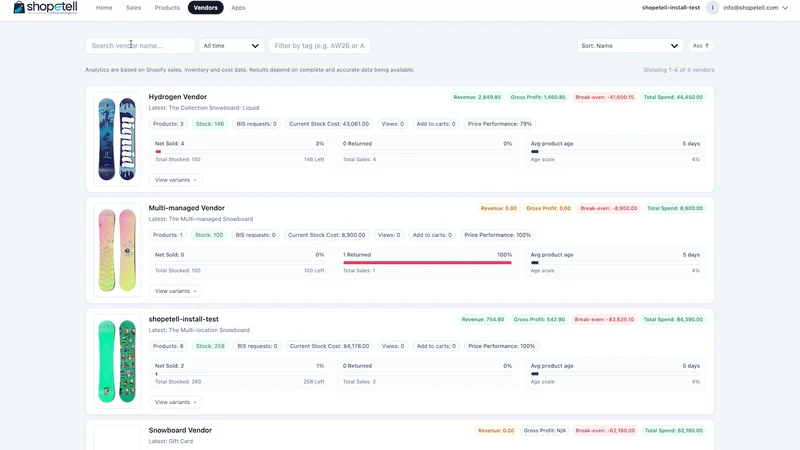Click shopetell-install-test Revenue: 754.90 badge
This screenshot has width=800, height=450.
coord(483,319)
